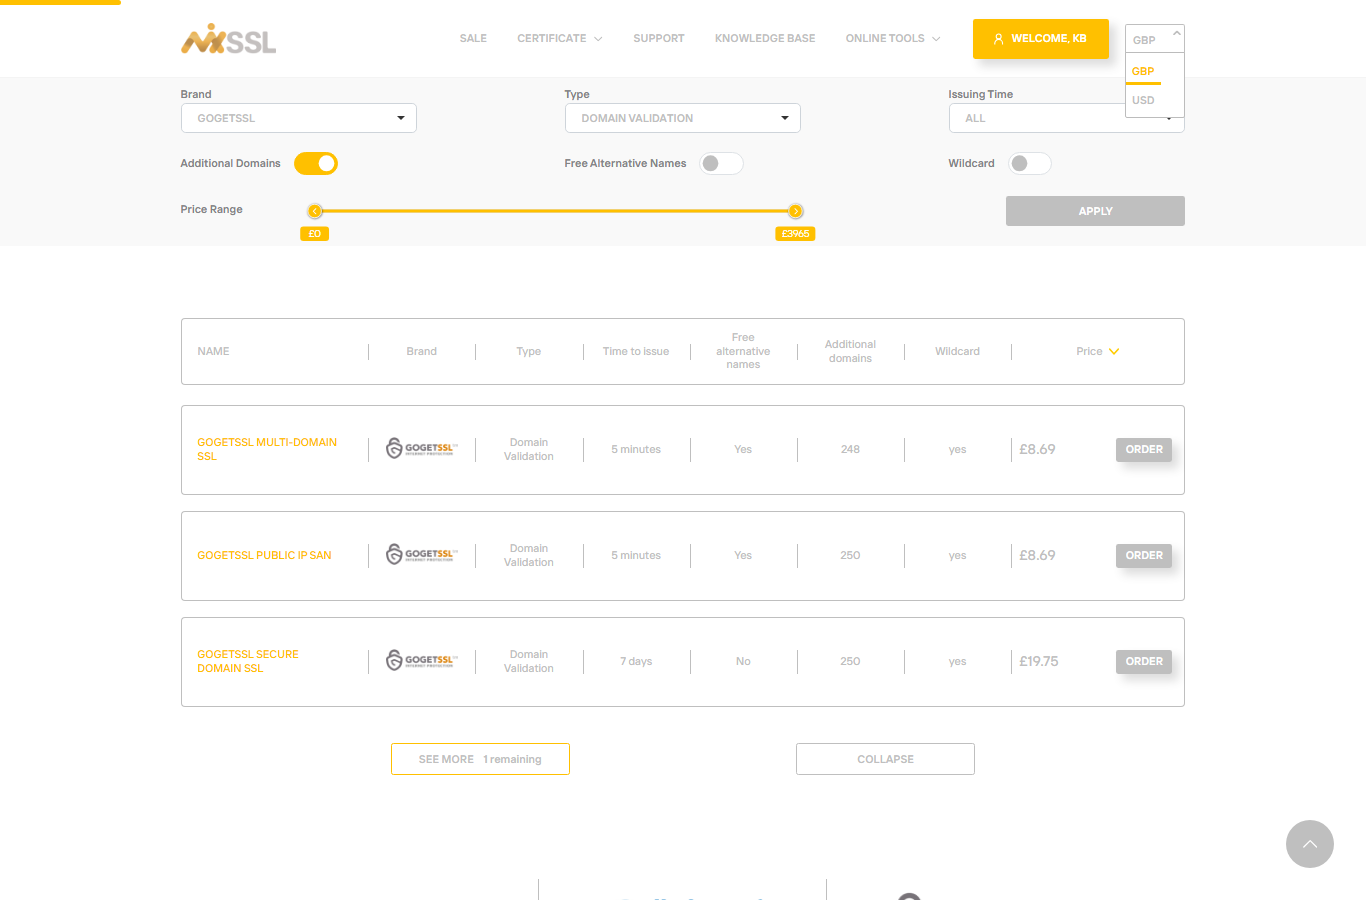Click the scroll-to-top arrow button

pyautogui.click(x=1310, y=844)
